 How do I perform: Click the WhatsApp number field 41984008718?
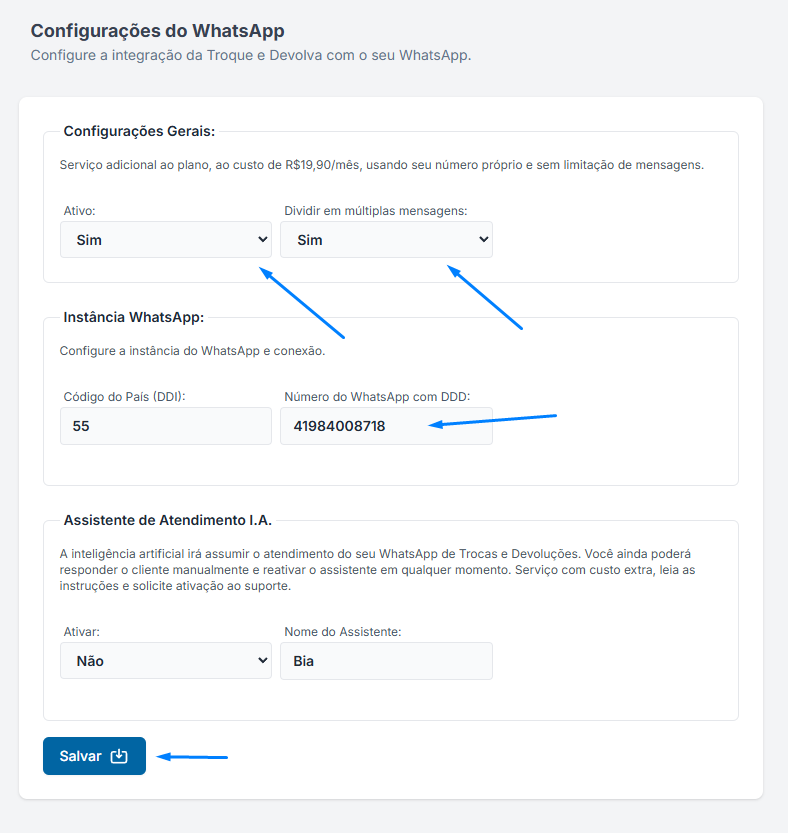[x=386, y=426]
